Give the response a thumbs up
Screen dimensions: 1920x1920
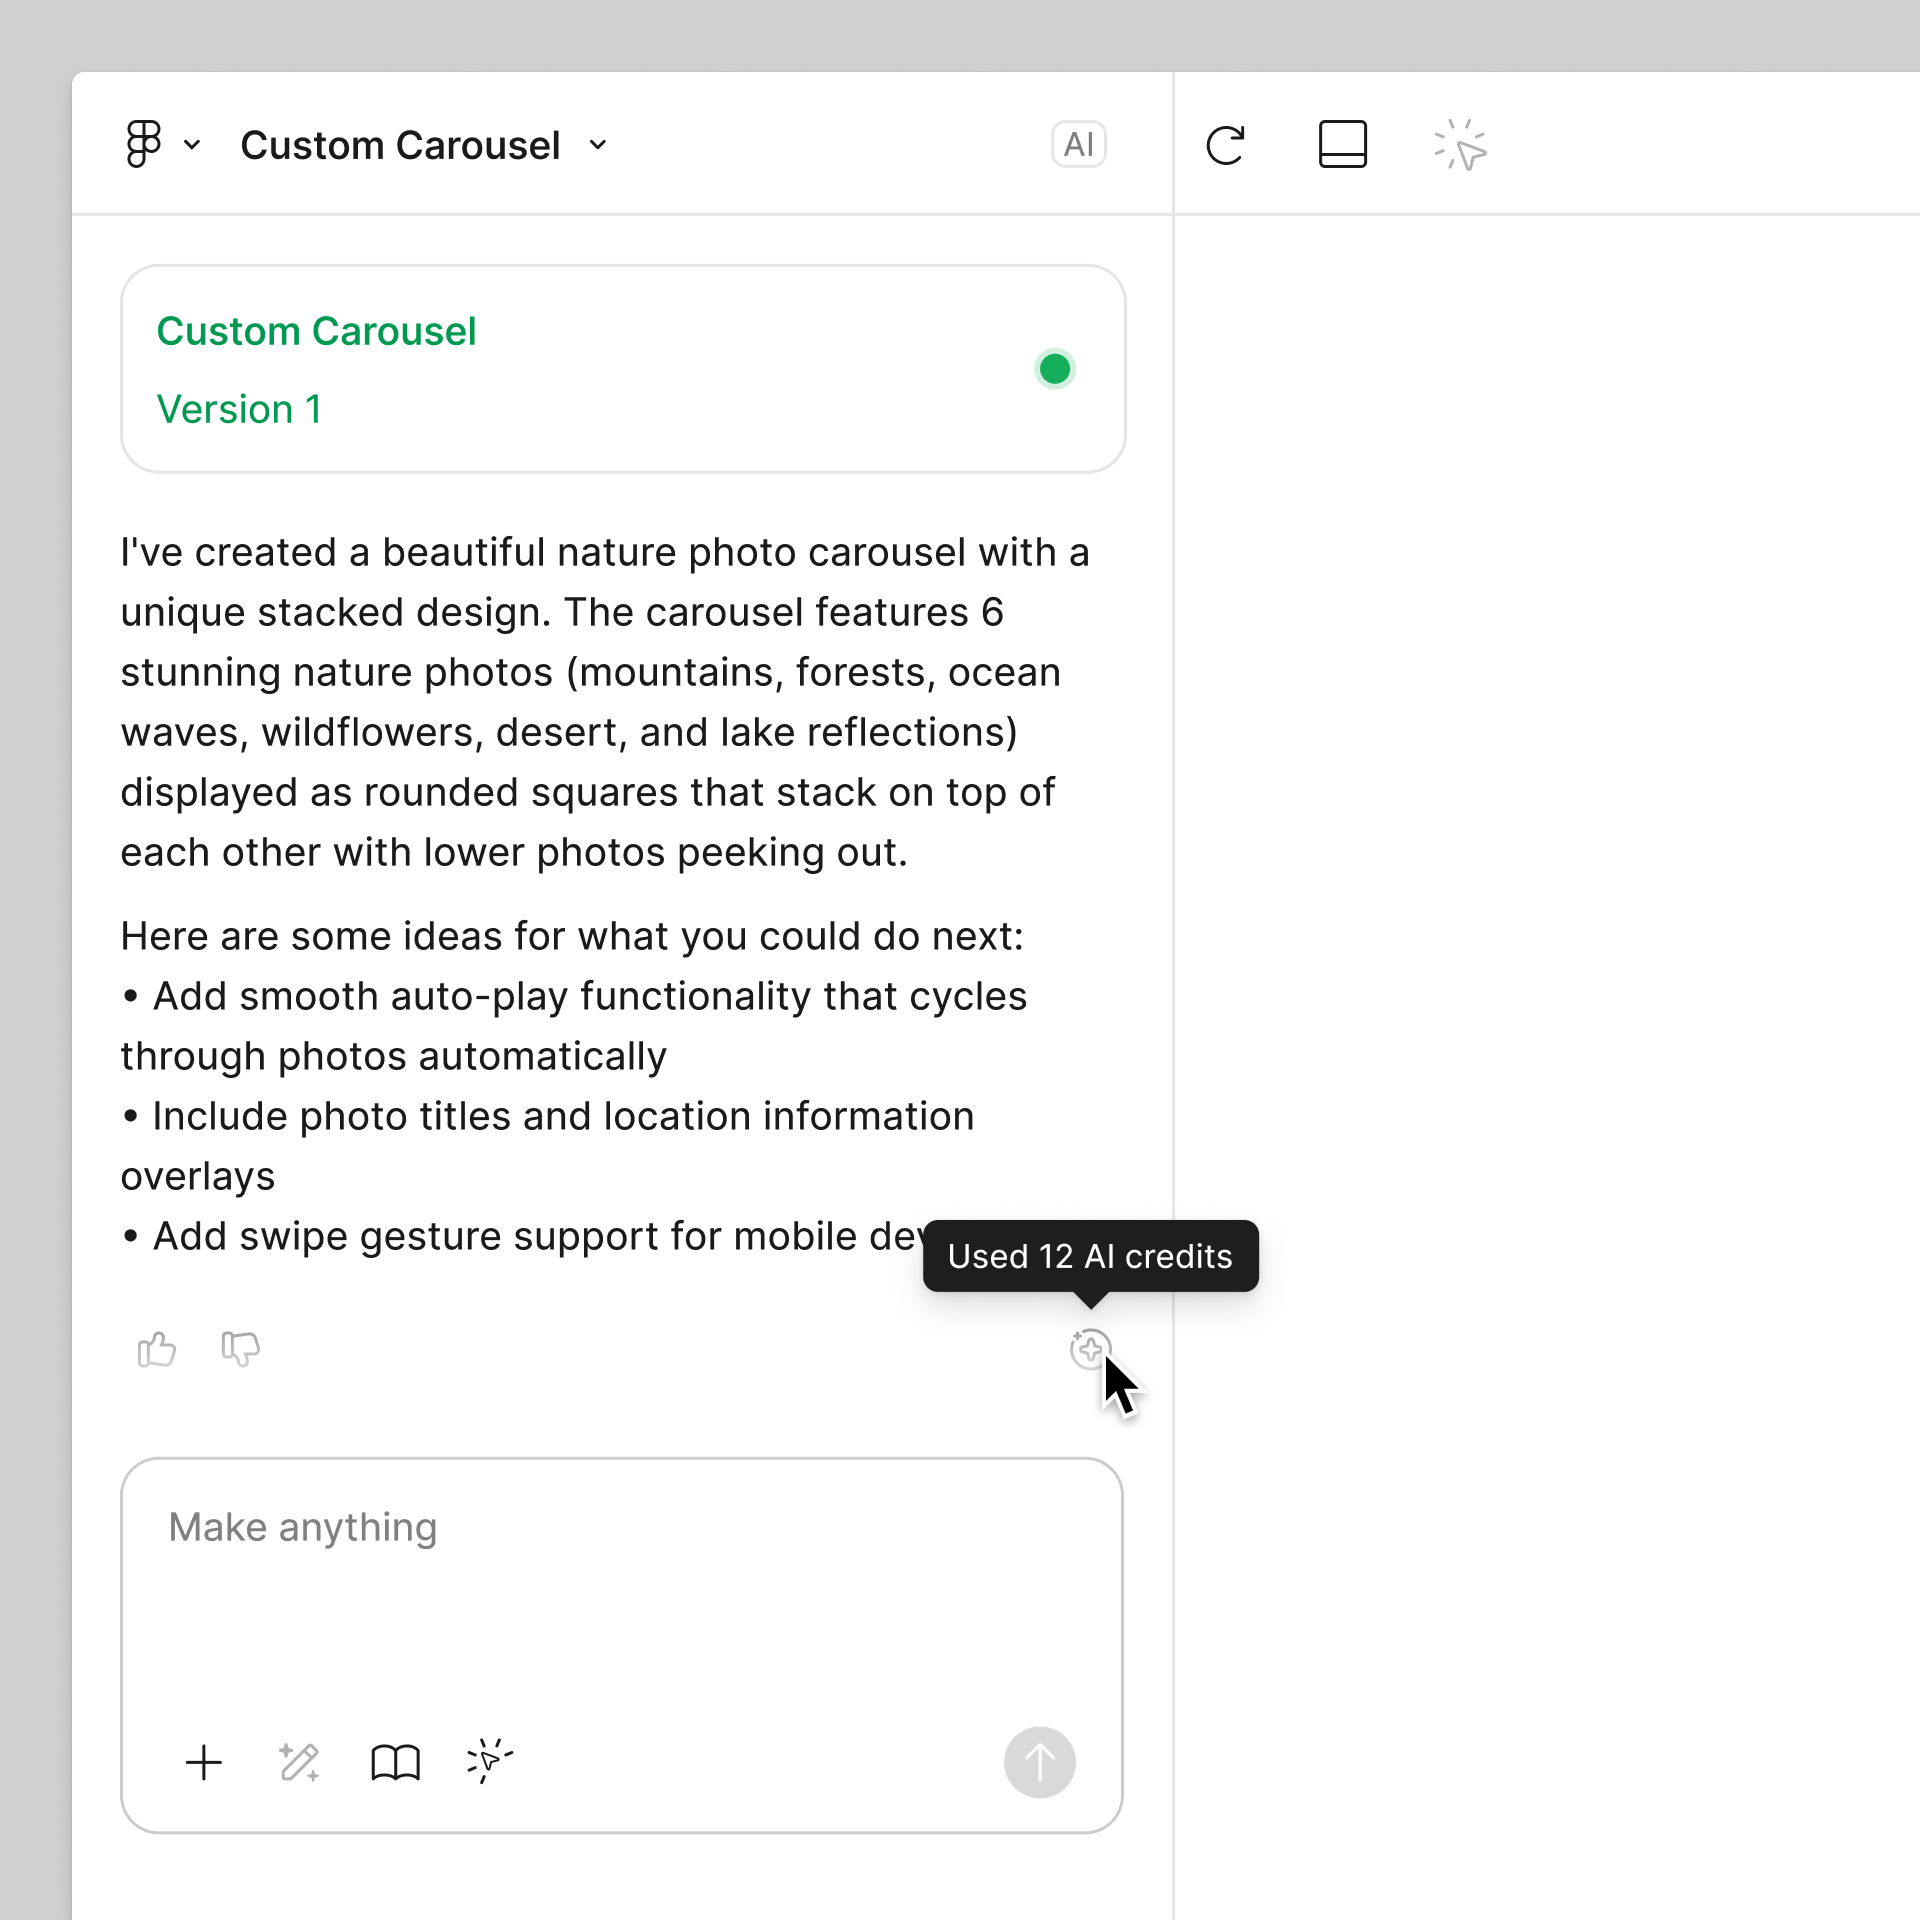tap(156, 1349)
